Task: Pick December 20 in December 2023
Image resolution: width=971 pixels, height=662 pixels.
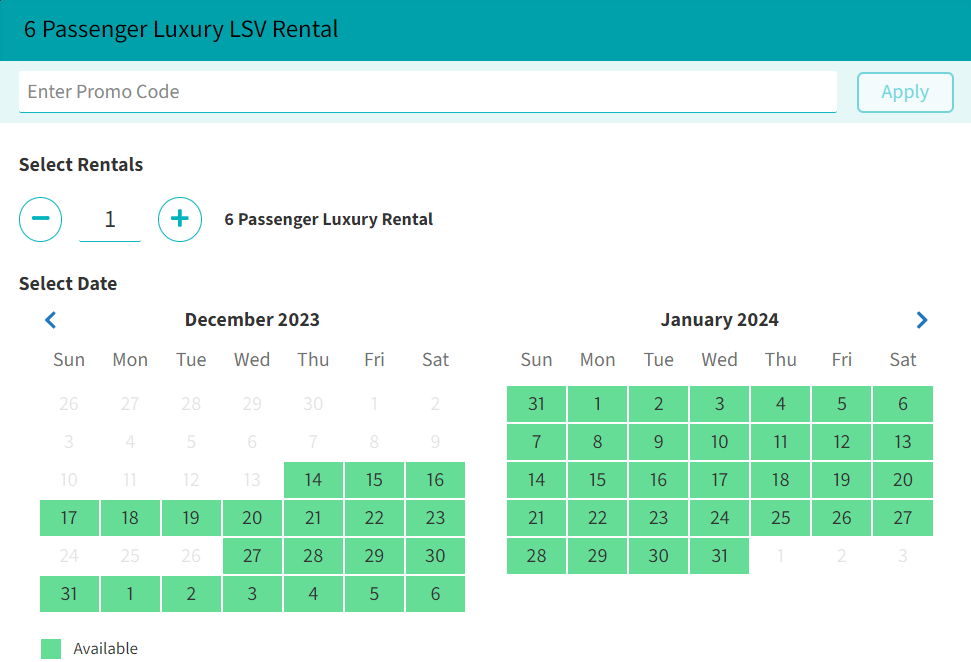Action: (x=252, y=518)
